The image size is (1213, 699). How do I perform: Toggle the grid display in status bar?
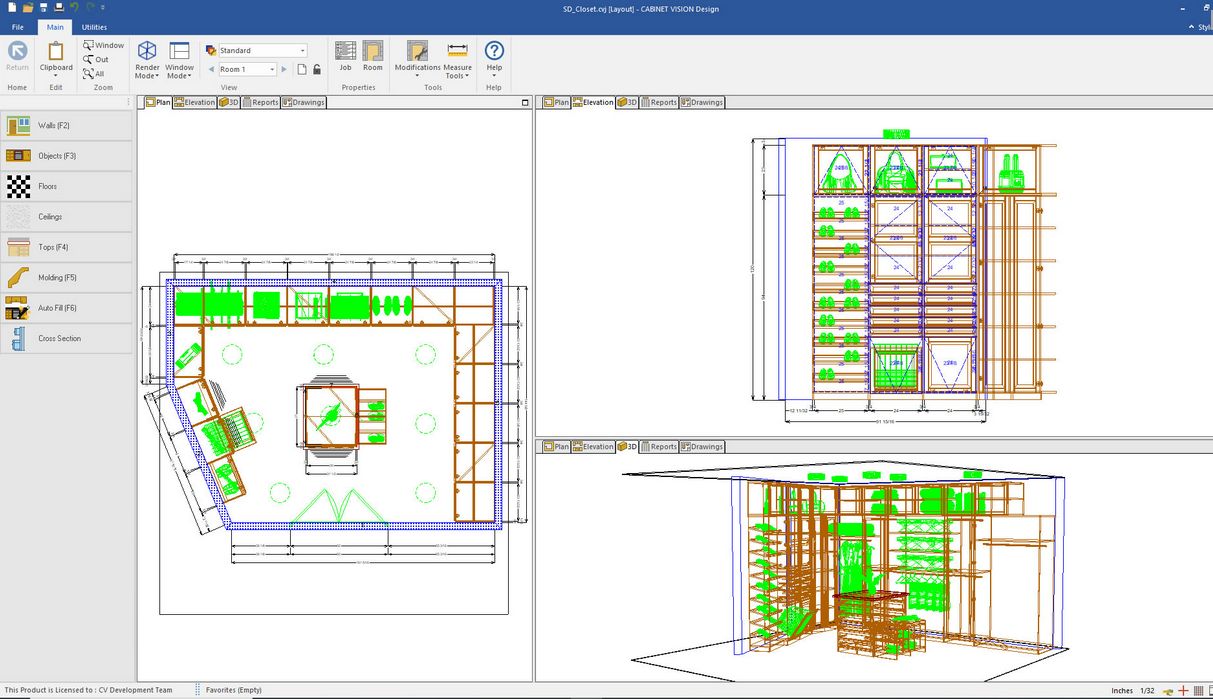click(1199, 690)
